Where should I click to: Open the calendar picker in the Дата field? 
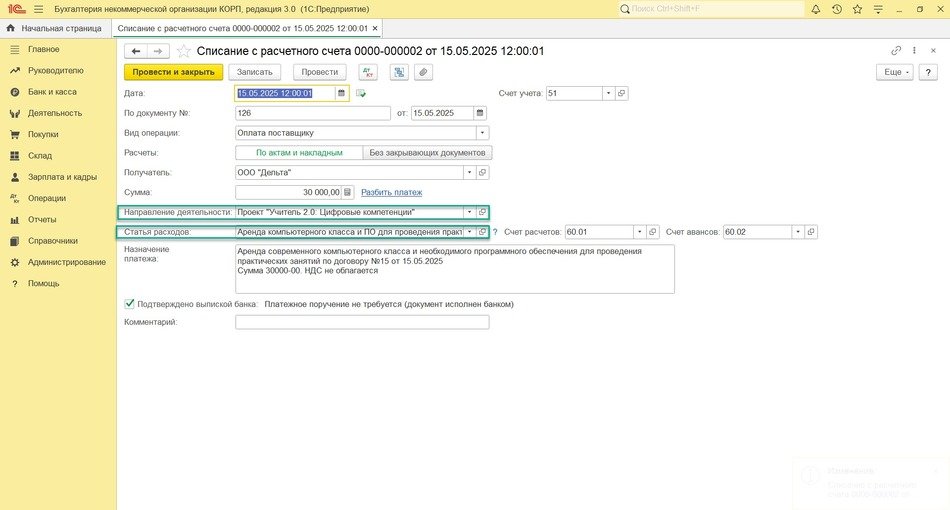[x=342, y=93]
